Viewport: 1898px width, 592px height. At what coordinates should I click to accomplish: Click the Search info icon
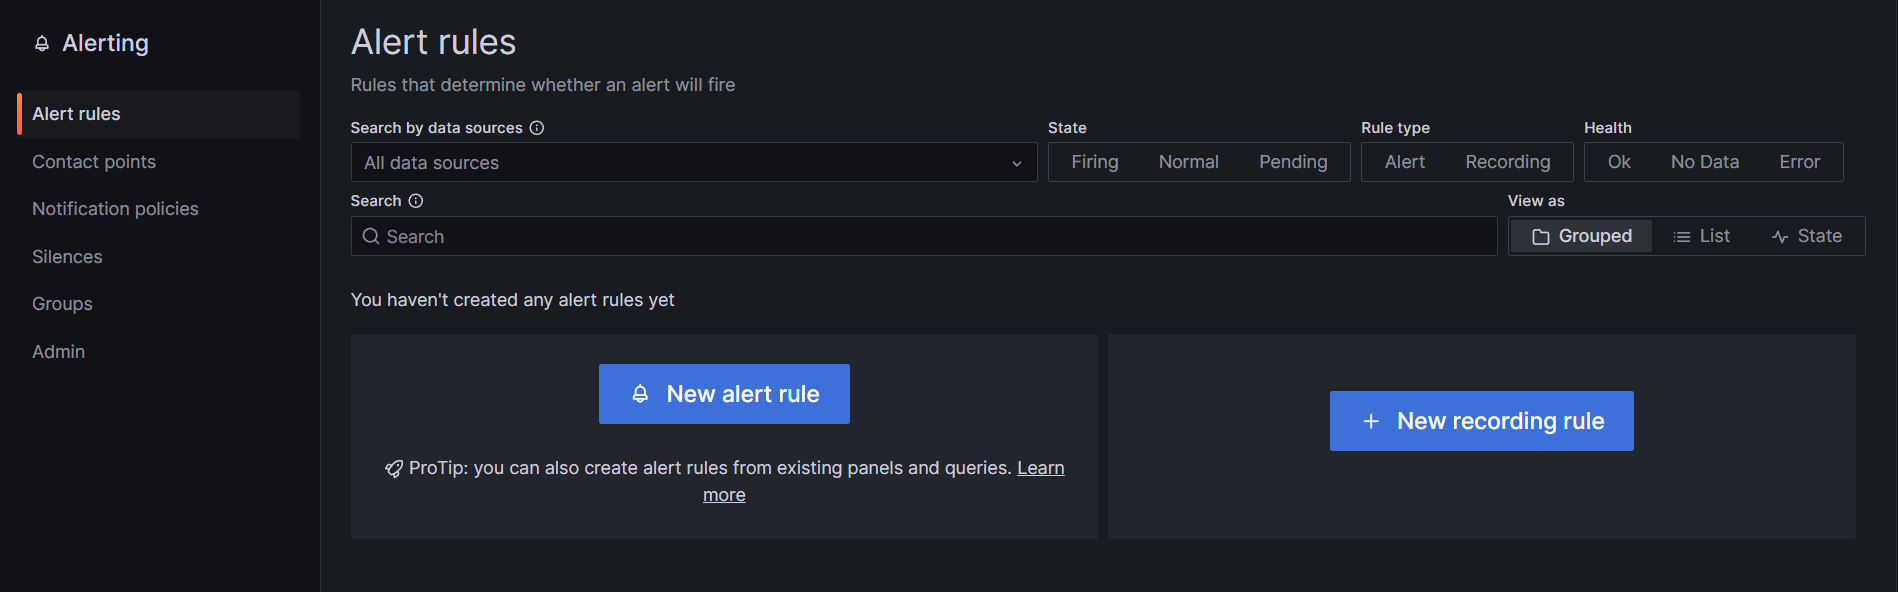(414, 200)
